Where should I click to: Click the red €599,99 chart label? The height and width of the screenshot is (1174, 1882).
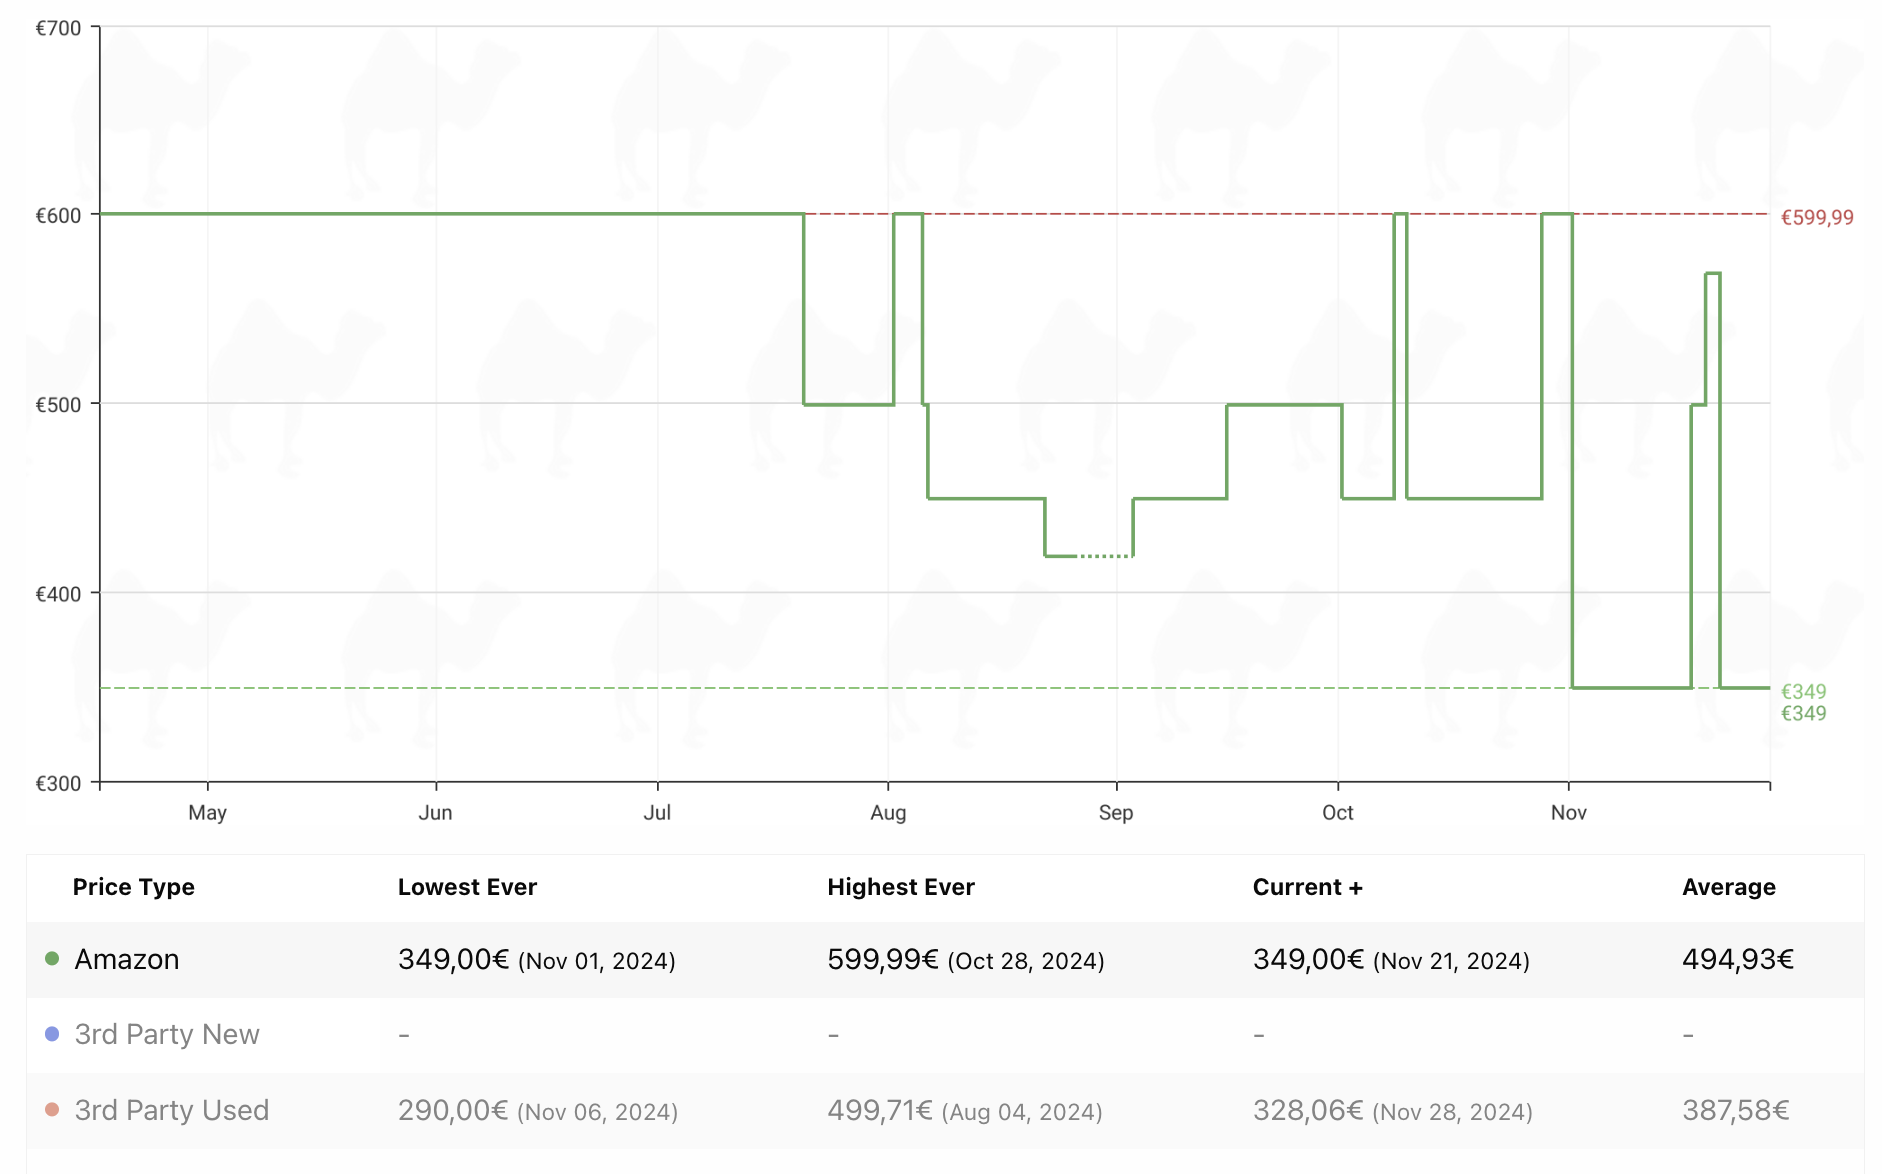pyautogui.click(x=1817, y=218)
